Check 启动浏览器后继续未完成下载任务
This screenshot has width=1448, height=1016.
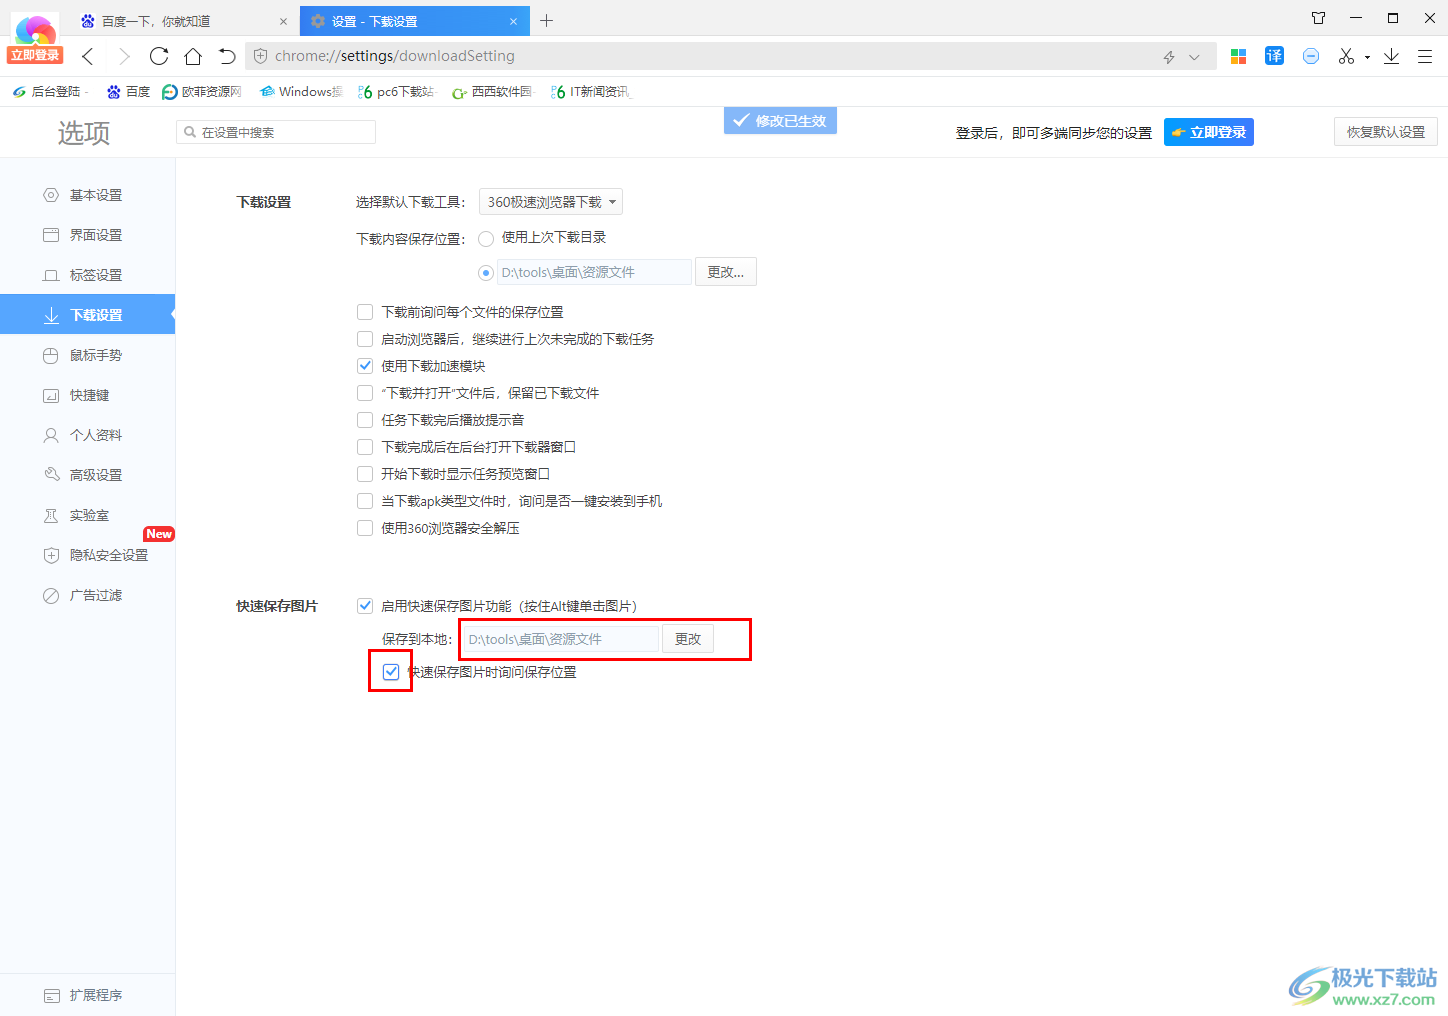[365, 339]
